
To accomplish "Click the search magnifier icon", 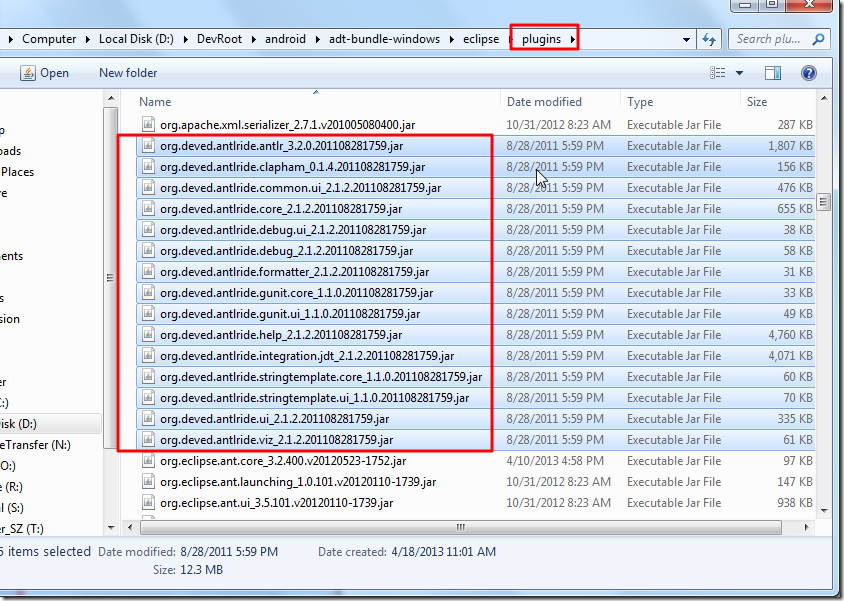I will coord(818,39).
